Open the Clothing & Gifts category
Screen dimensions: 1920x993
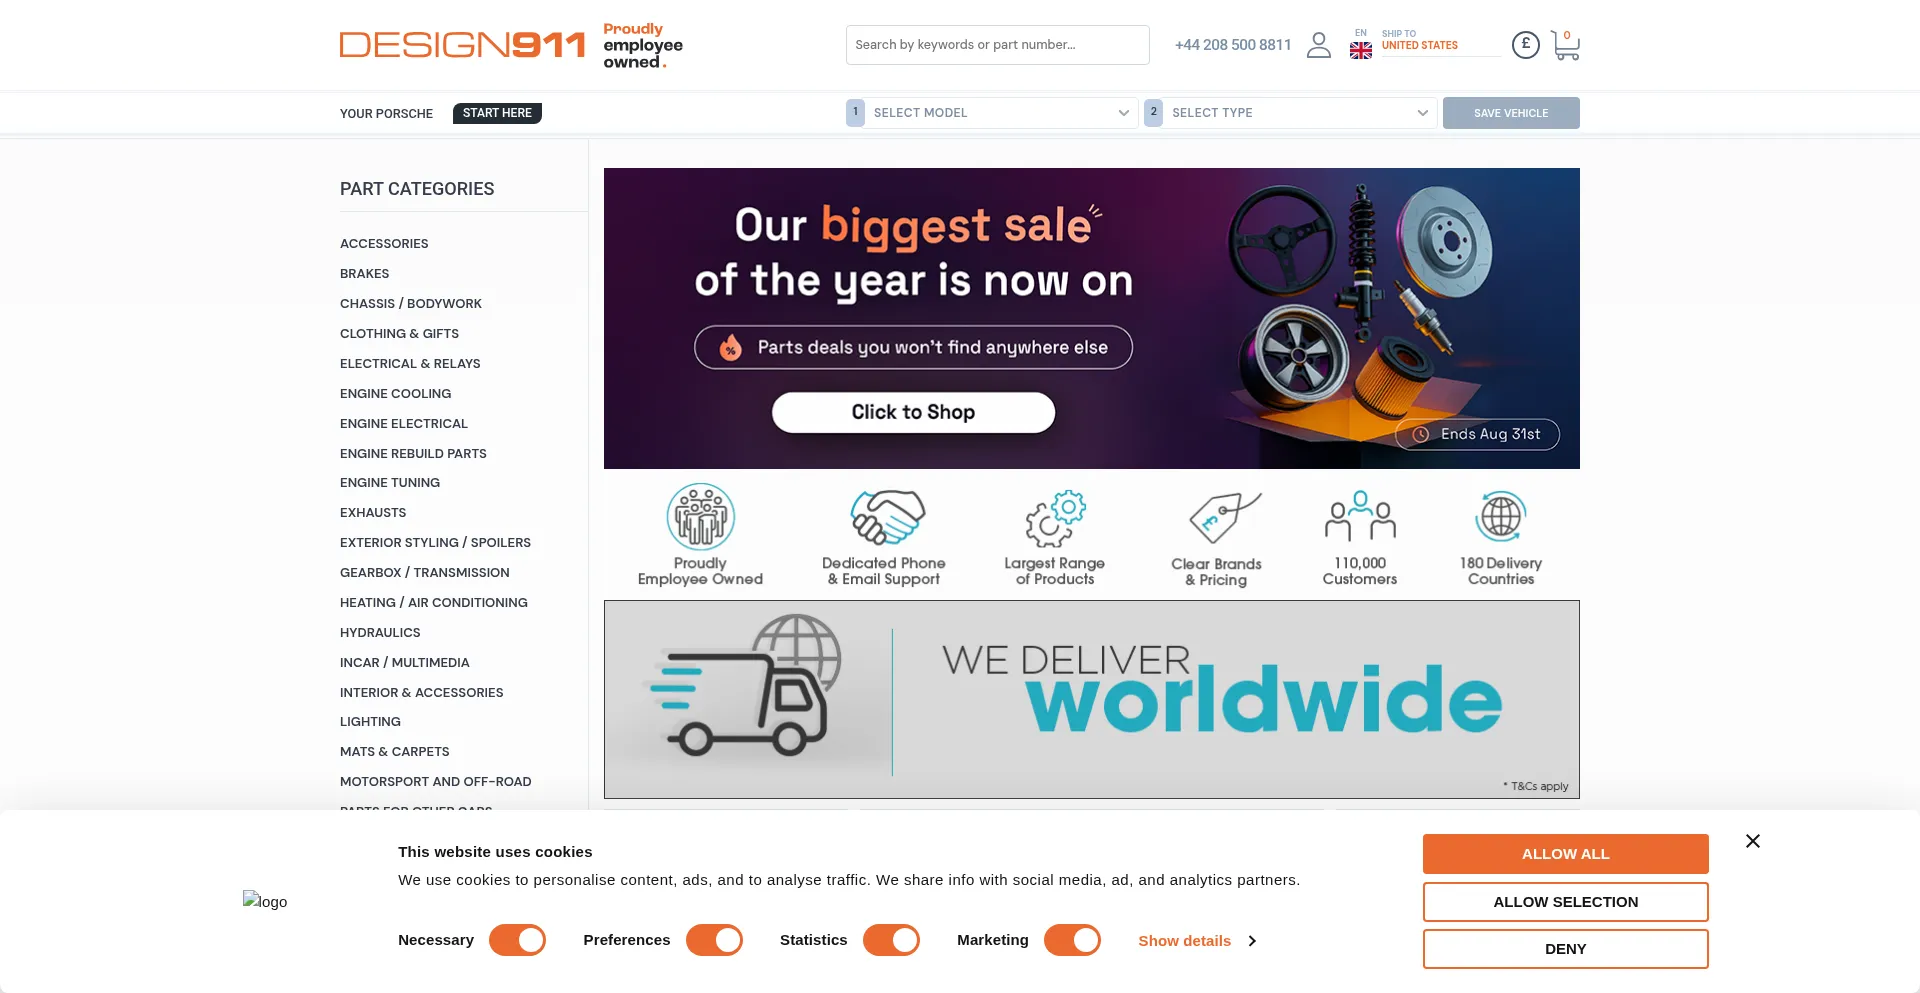pyautogui.click(x=400, y=334)
